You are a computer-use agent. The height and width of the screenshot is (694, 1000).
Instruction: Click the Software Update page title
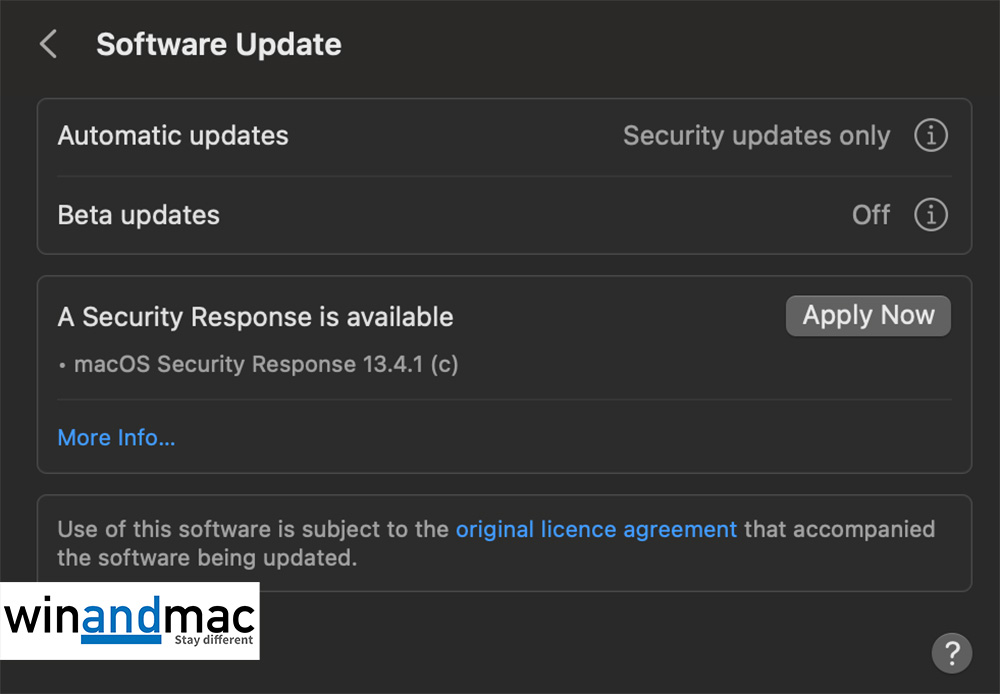tap(218, 45)
